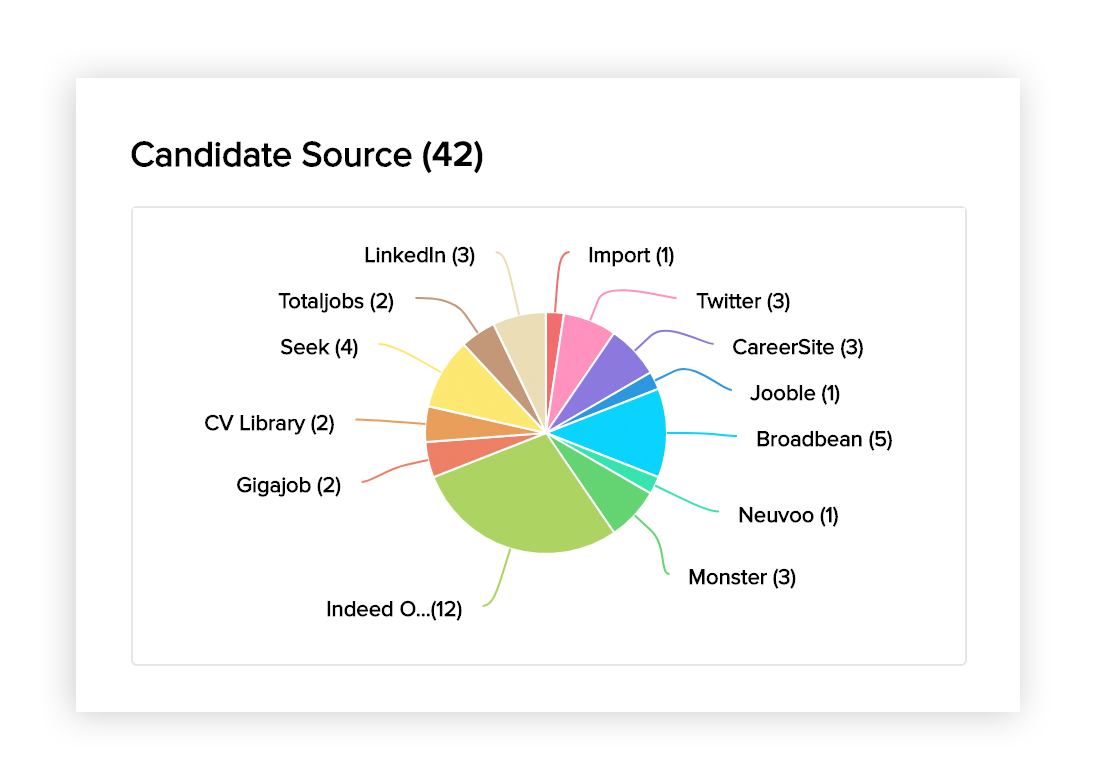Screen dimensions: 1093x783
Task: Select the "Indeed O...(12)" label
Action: 394,609
